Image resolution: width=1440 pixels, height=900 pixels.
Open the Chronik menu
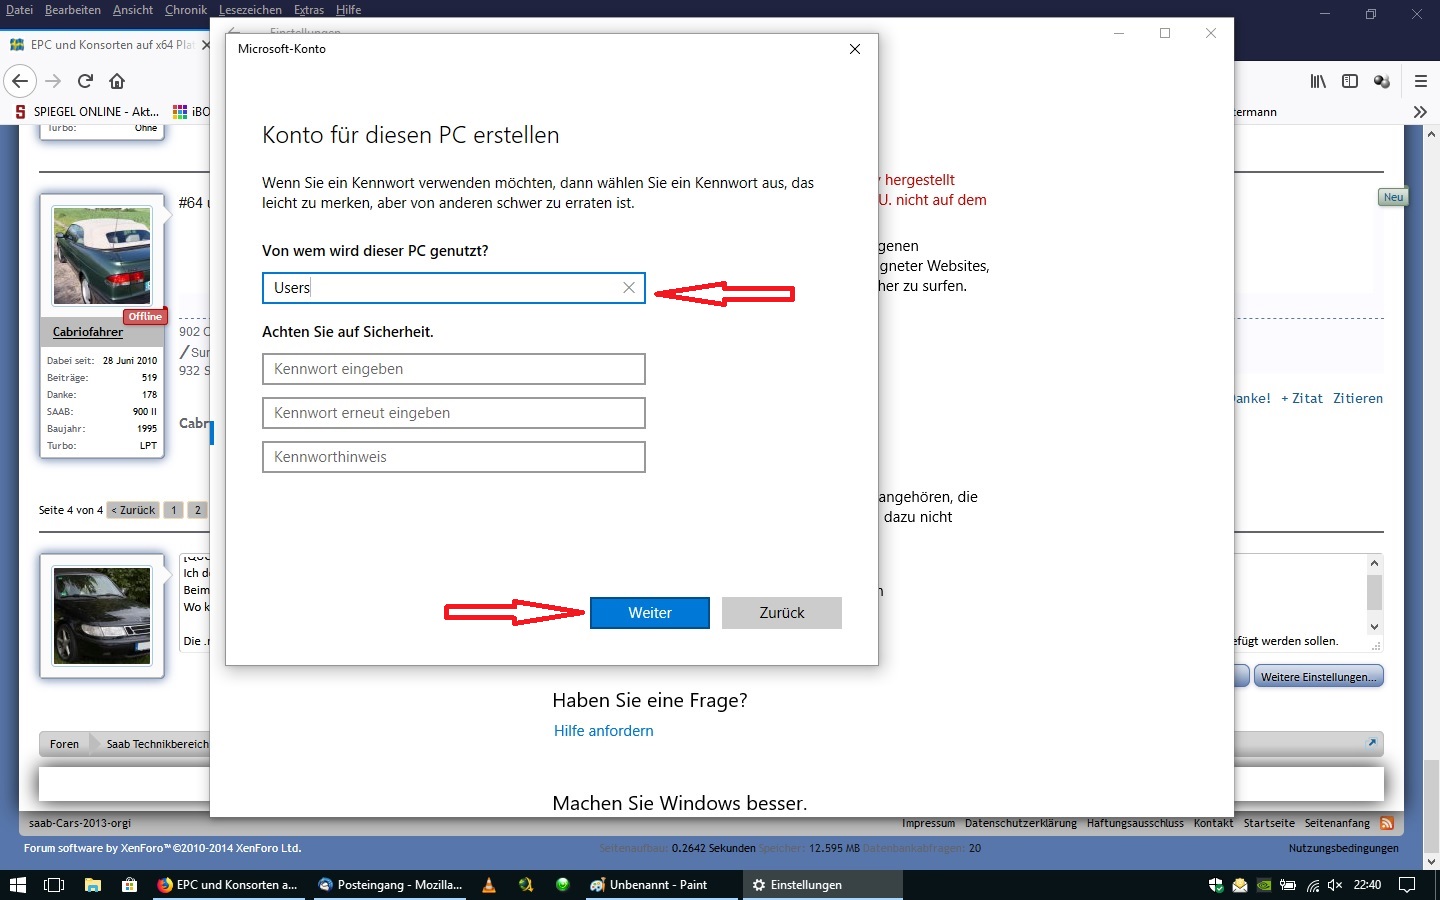point(186,10)
